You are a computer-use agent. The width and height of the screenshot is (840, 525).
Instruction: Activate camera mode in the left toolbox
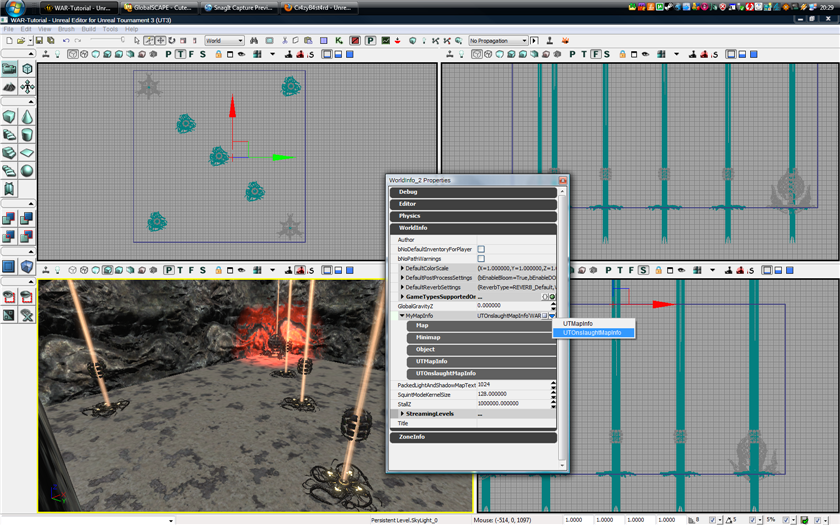point(9,69)
